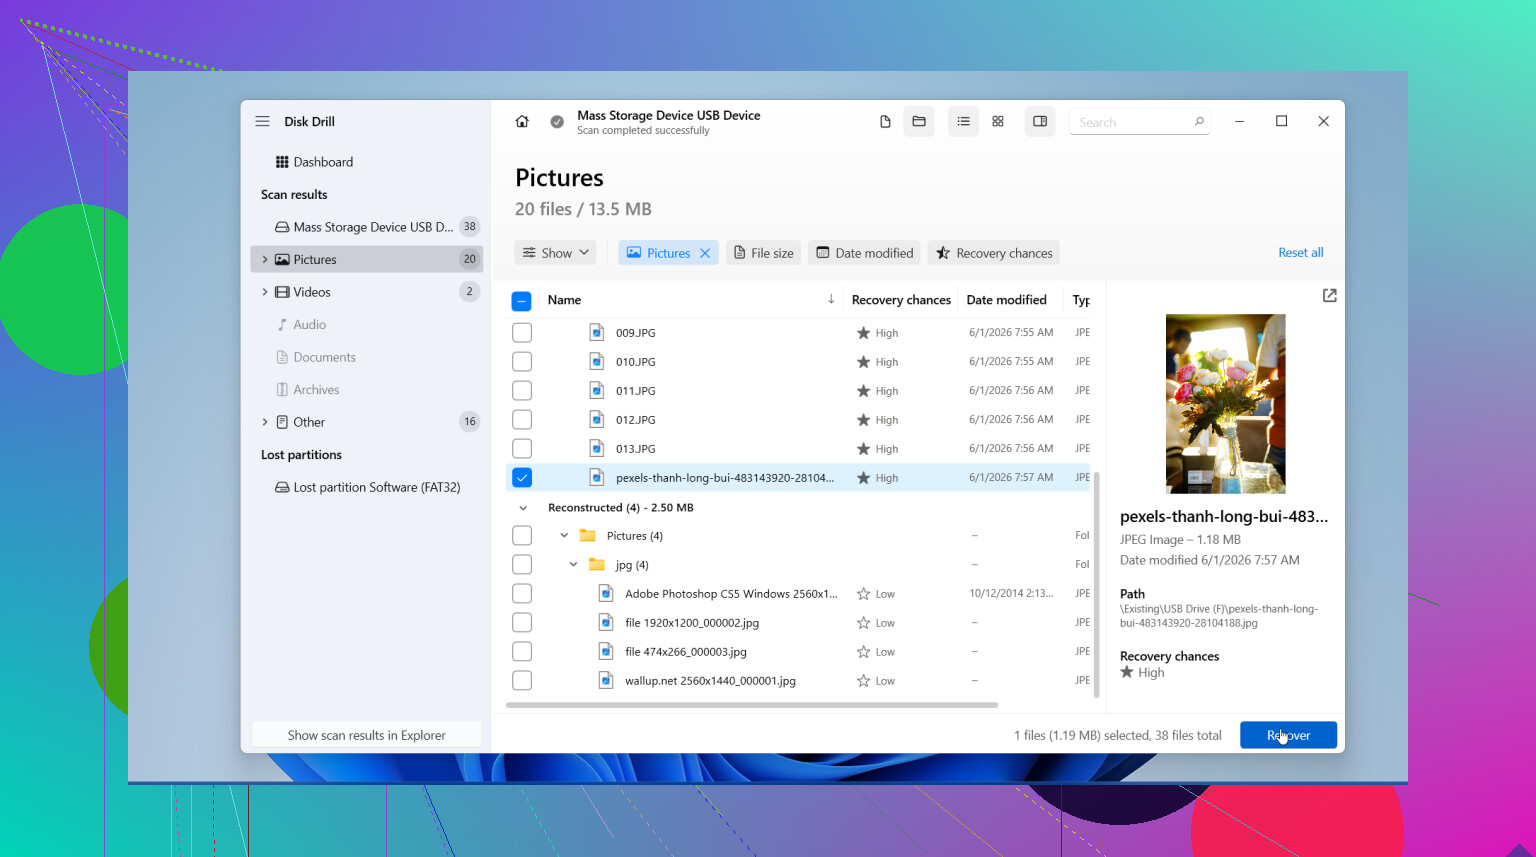The image size is (1536, 857).
Task: Toggle the preview panel icon
Action: tap(1040, 122)
